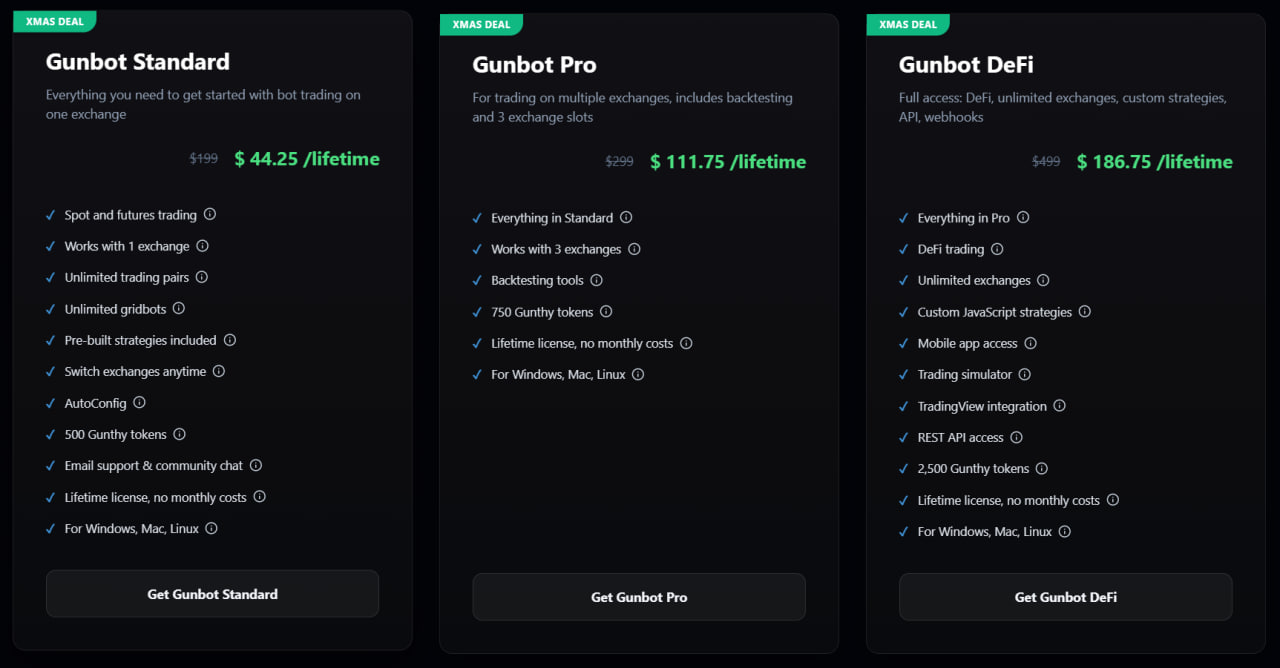Open the Everything in Standard info tooltip
Screen dimensions: 1280x668
pyautogui.click(x=626, y=217)
